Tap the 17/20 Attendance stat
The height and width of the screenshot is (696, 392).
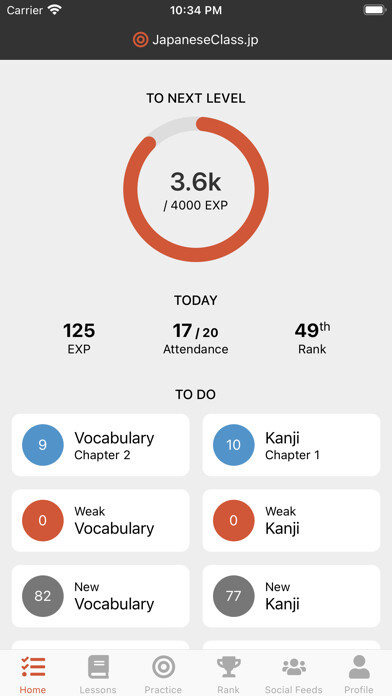[x=196, y=339]
